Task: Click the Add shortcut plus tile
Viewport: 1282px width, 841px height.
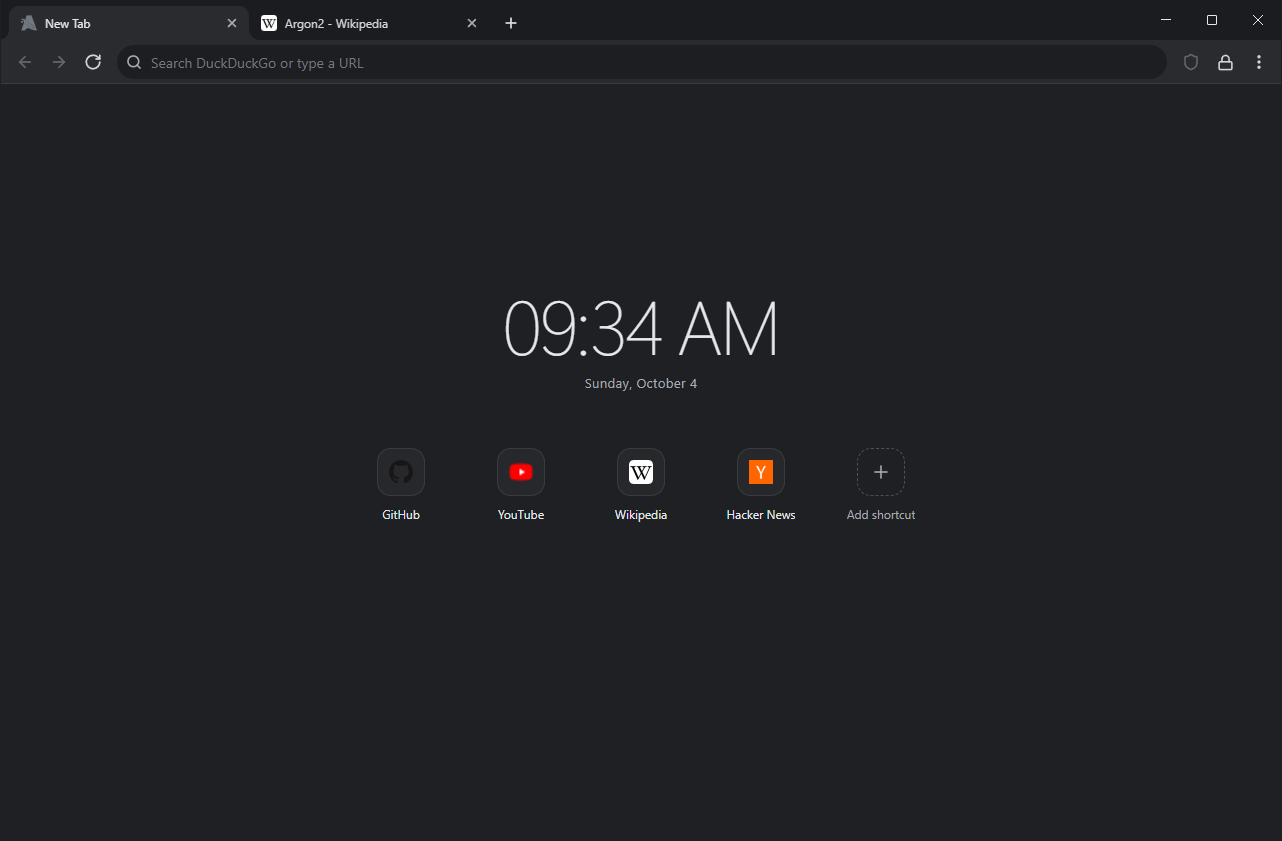Action: tap(881, 472)
